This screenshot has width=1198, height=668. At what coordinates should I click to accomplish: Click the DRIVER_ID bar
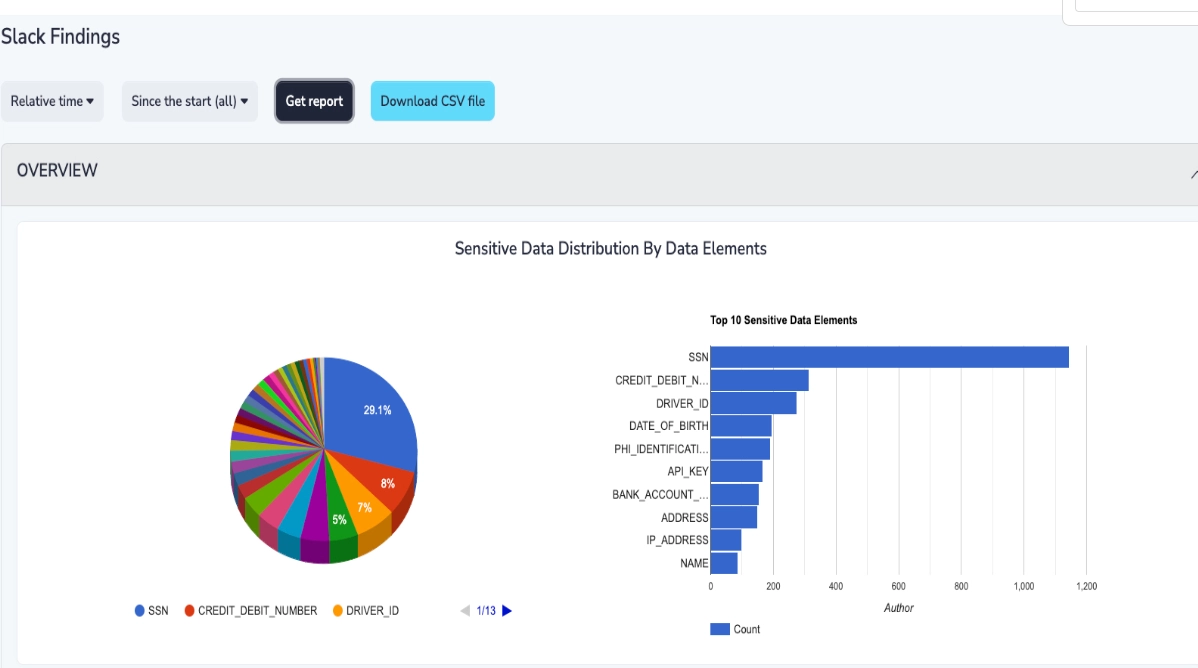[x=753, y=403]
